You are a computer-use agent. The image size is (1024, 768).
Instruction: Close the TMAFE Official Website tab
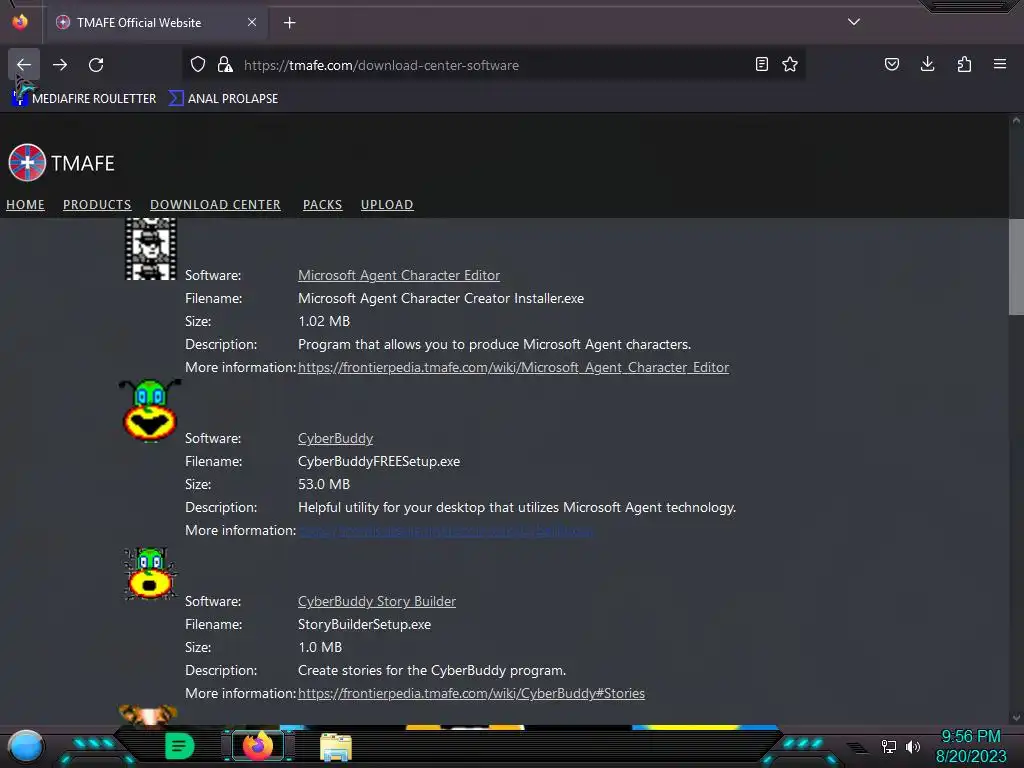[252, 22]
